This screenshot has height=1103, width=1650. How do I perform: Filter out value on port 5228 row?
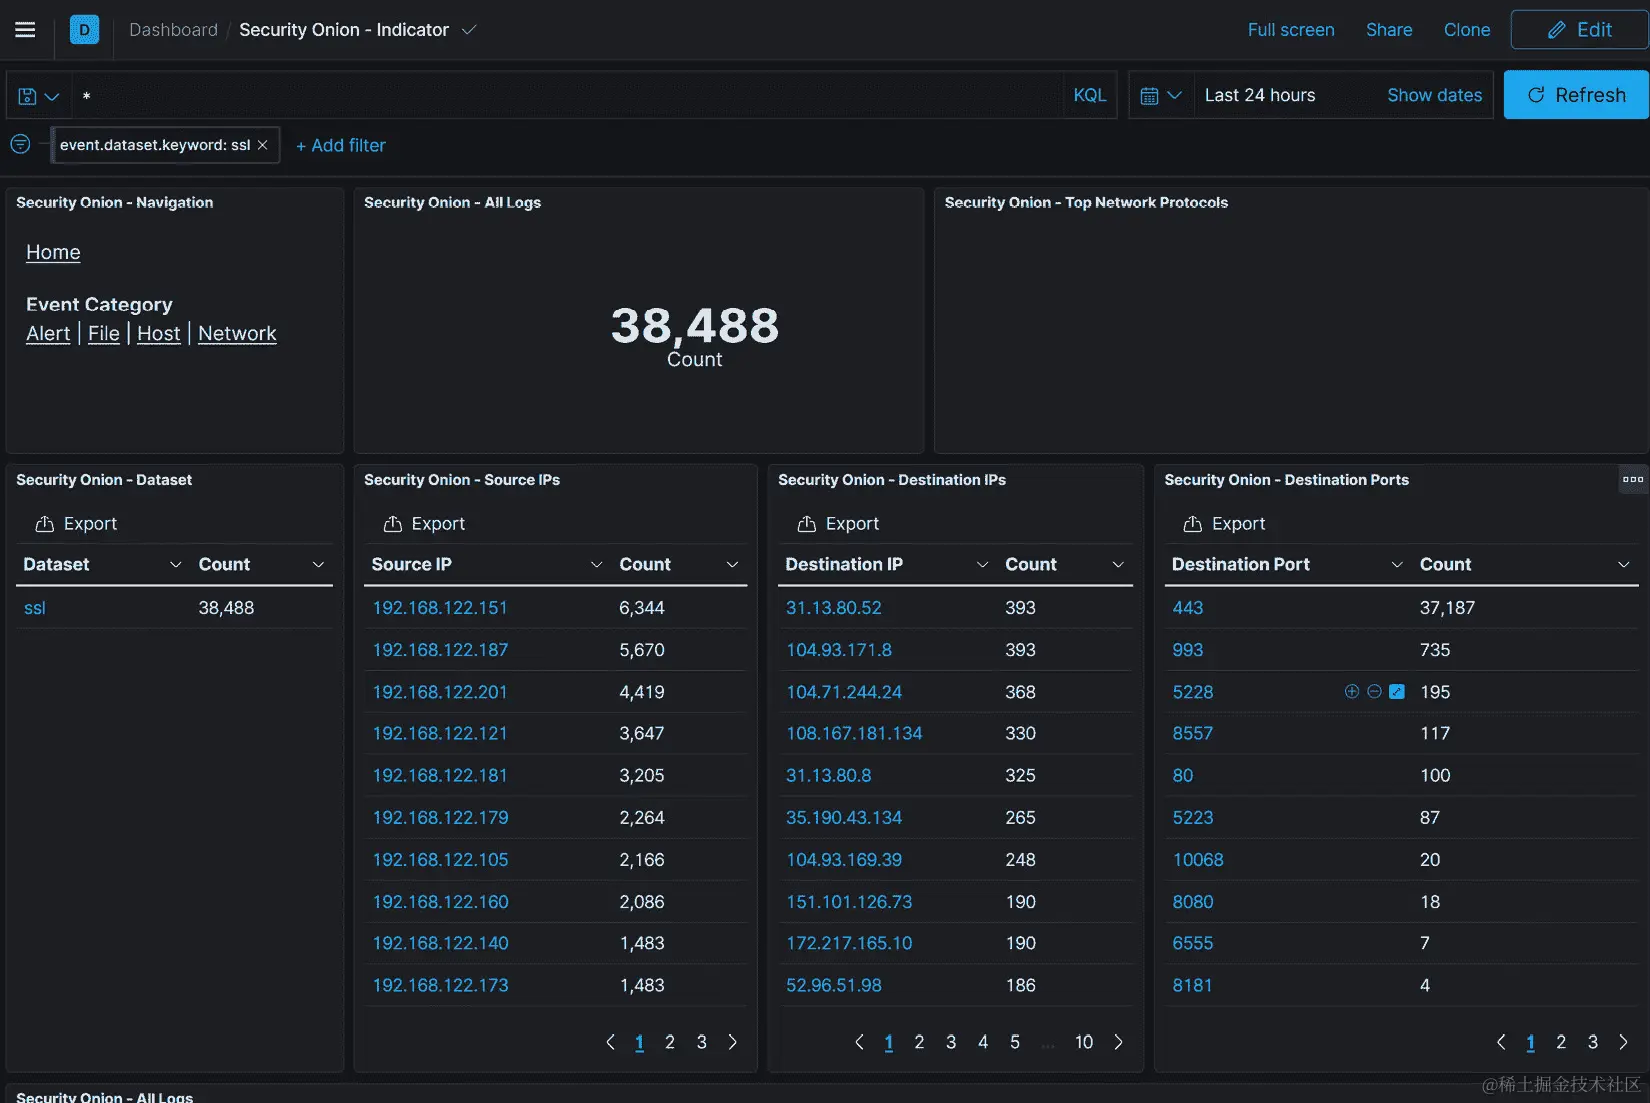tap(1374, 691)
